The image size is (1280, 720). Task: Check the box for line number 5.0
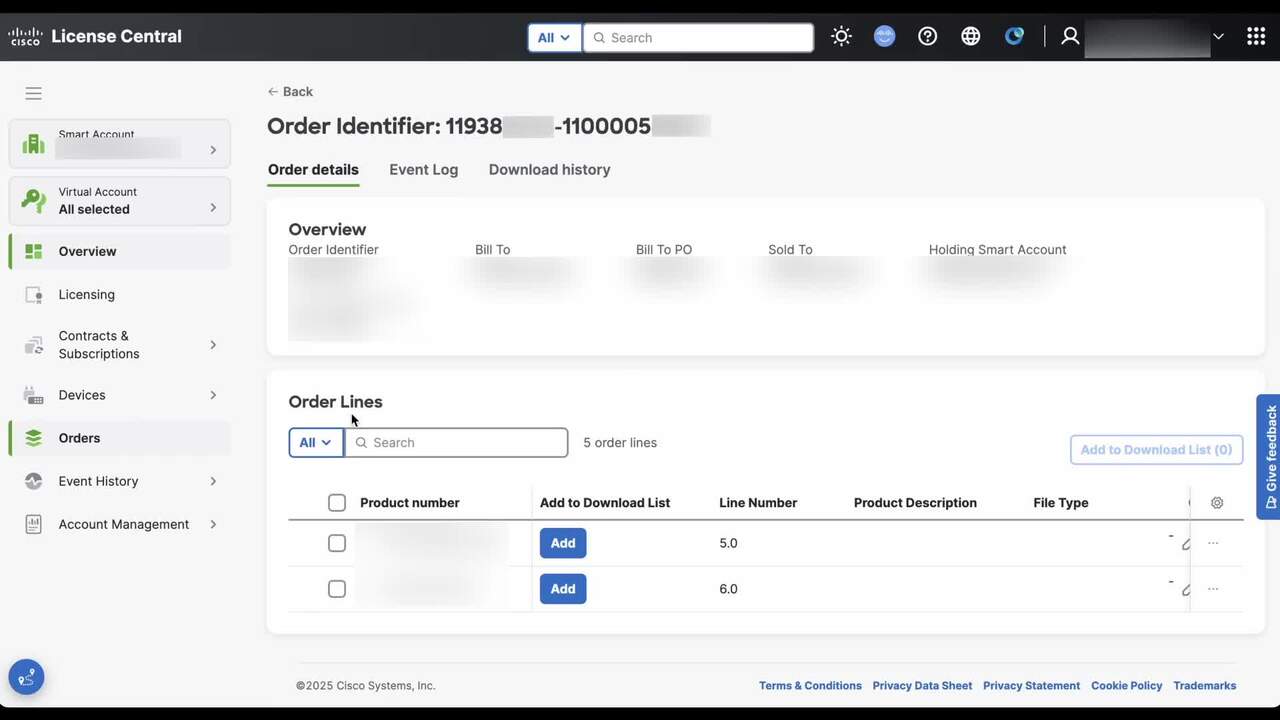(x=337, y=543)
